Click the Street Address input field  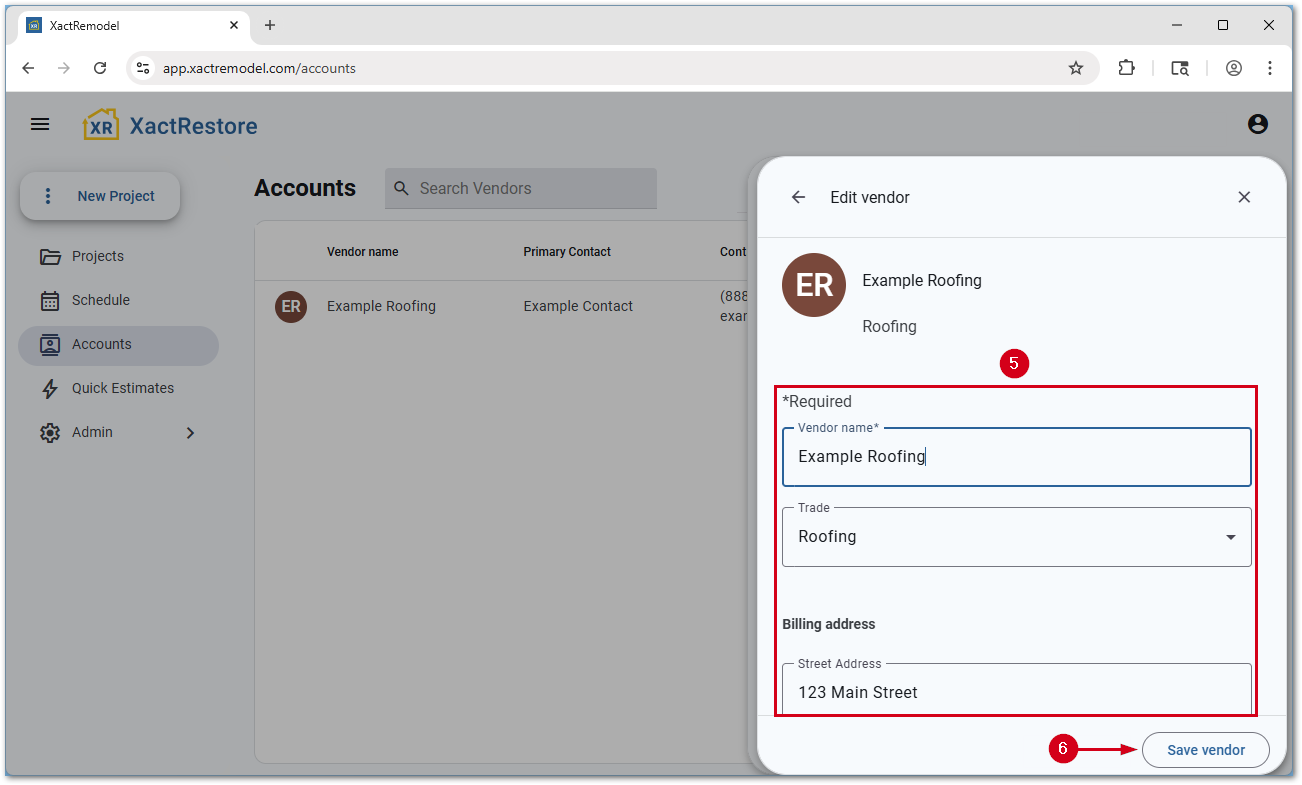coord(1016,690)
